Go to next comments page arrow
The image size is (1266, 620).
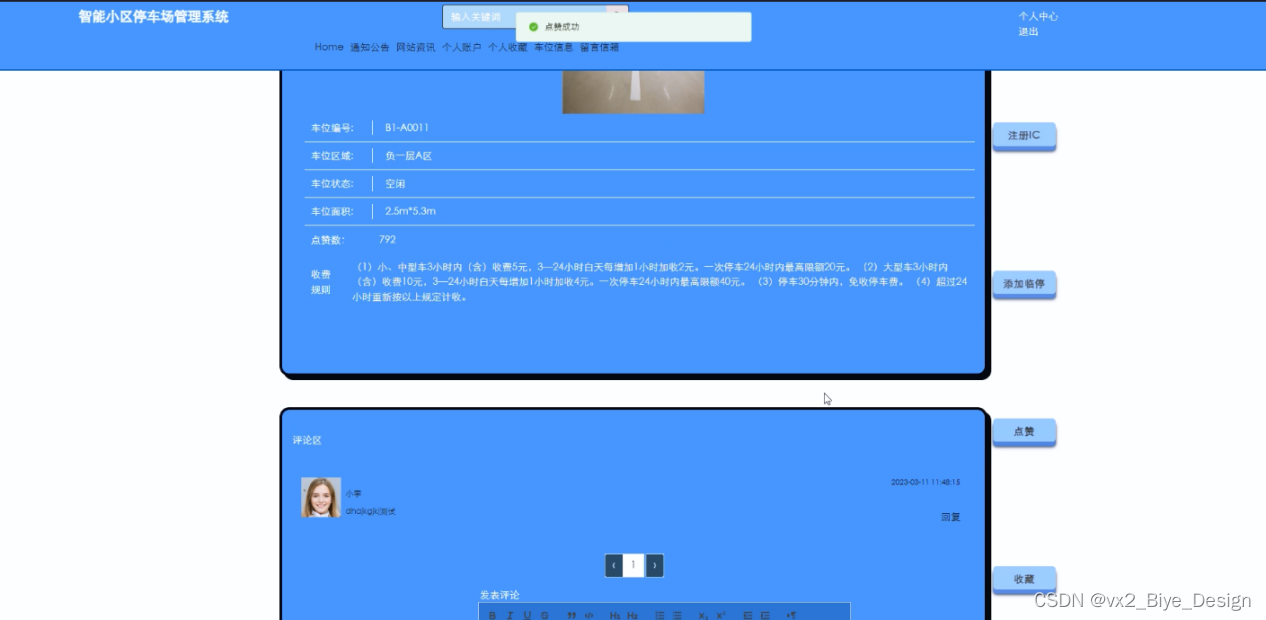tap(654, 565)
